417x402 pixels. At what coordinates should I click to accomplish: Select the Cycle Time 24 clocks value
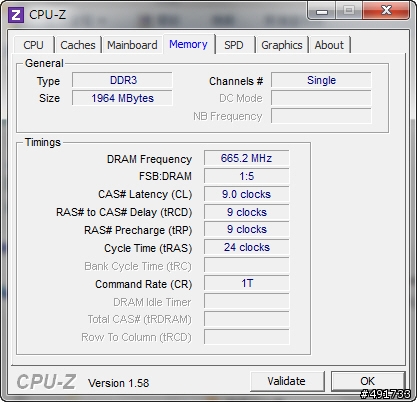[x=247, y=247]
